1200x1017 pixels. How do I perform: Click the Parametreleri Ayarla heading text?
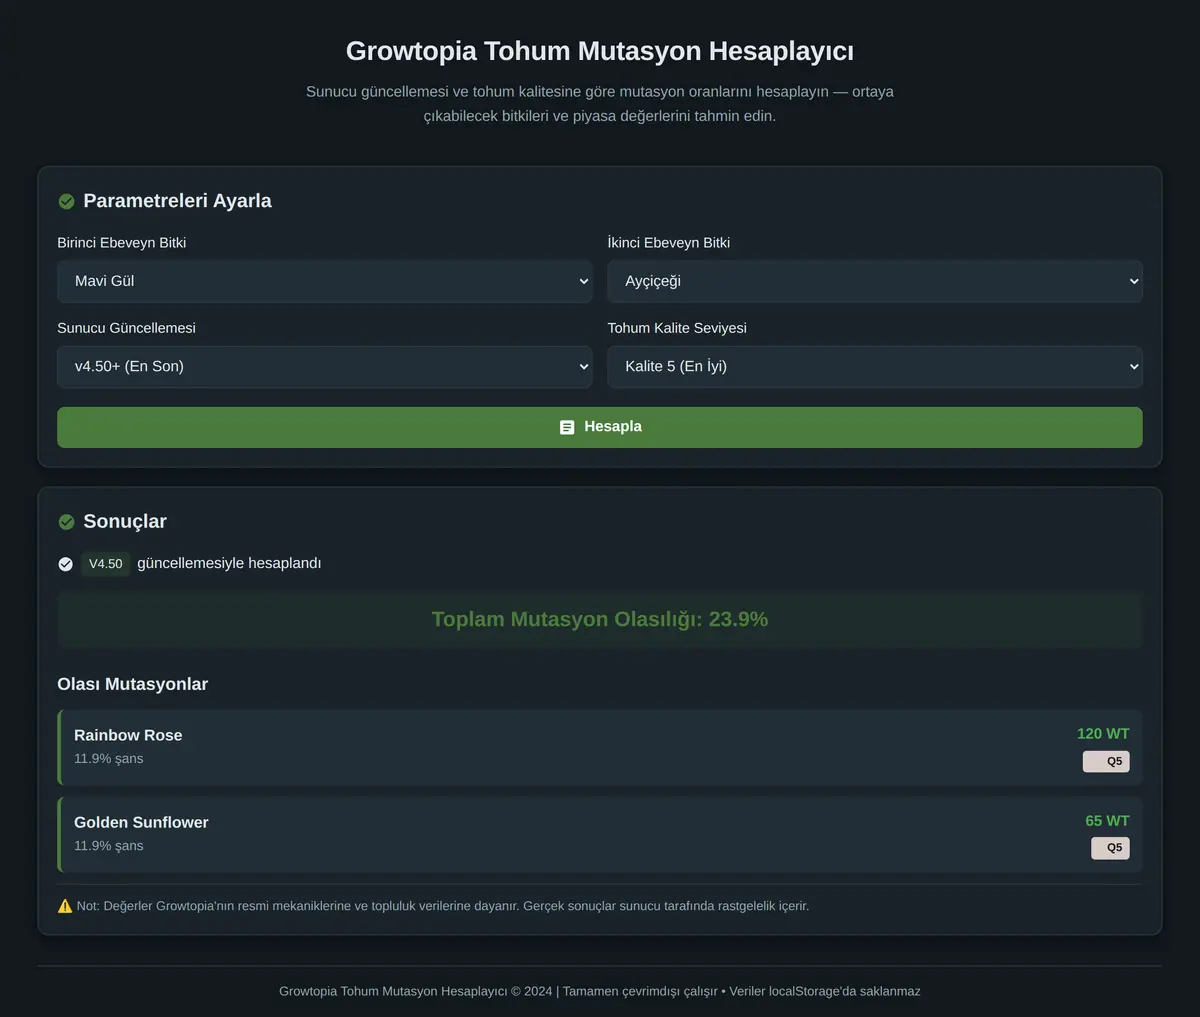(x=177, y=201)
